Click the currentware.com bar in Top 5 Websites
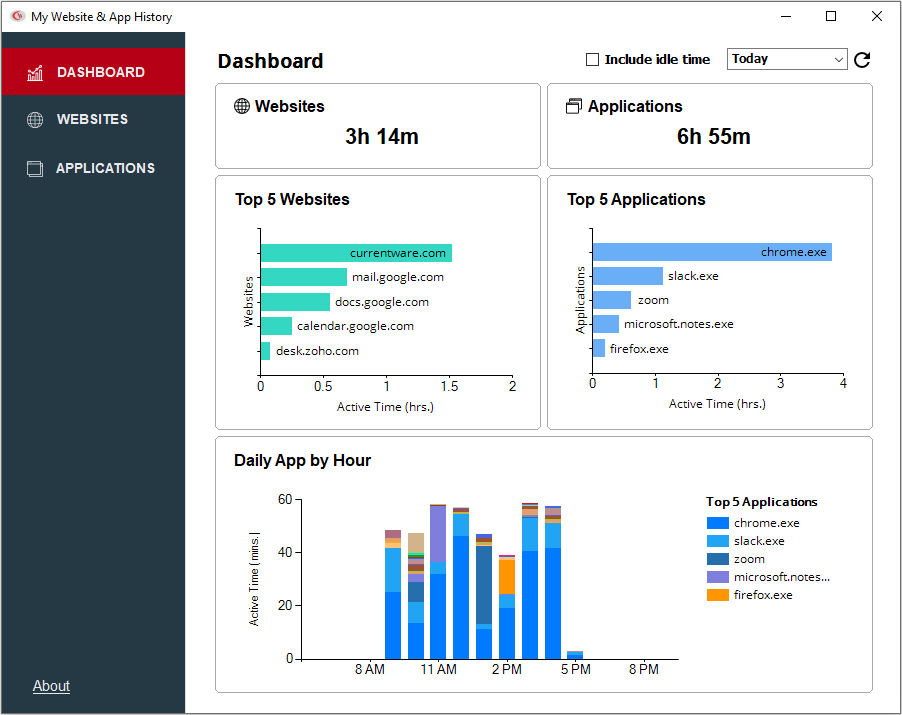The image size is (902, 715). [x=355, y=252]
